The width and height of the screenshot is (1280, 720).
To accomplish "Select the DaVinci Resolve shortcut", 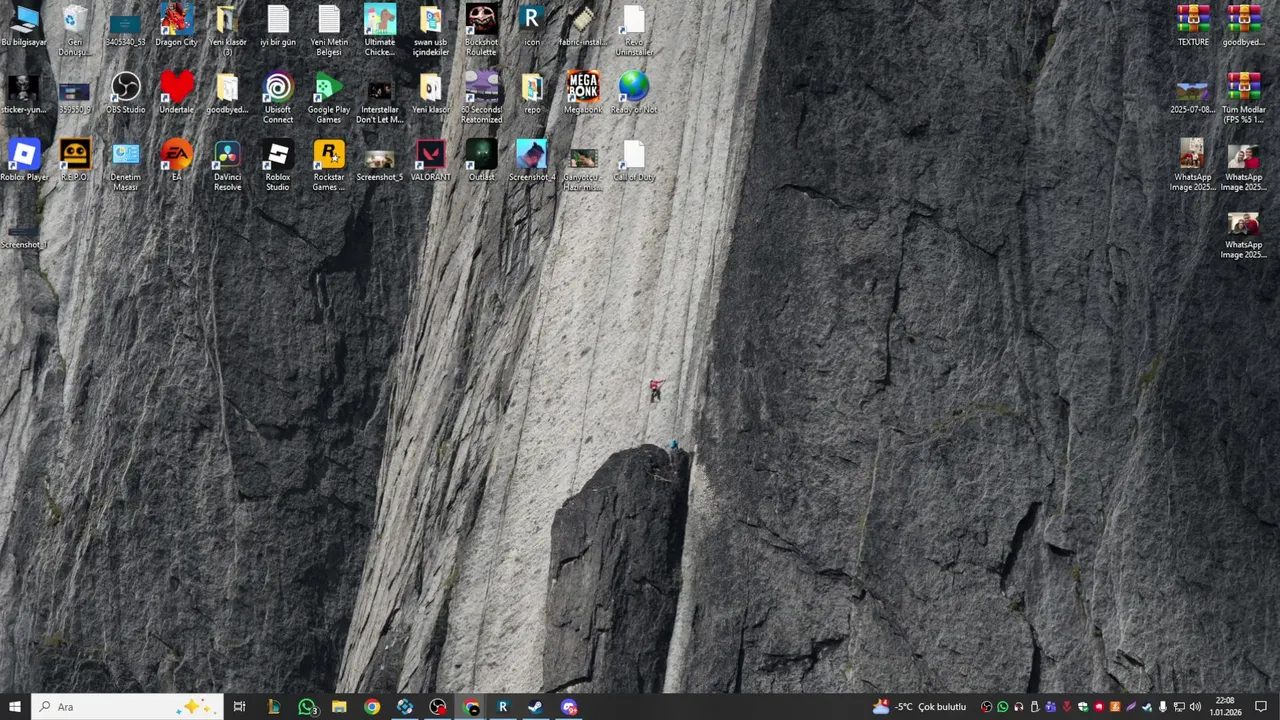I will pyautogui.click(x=227, y=166).
